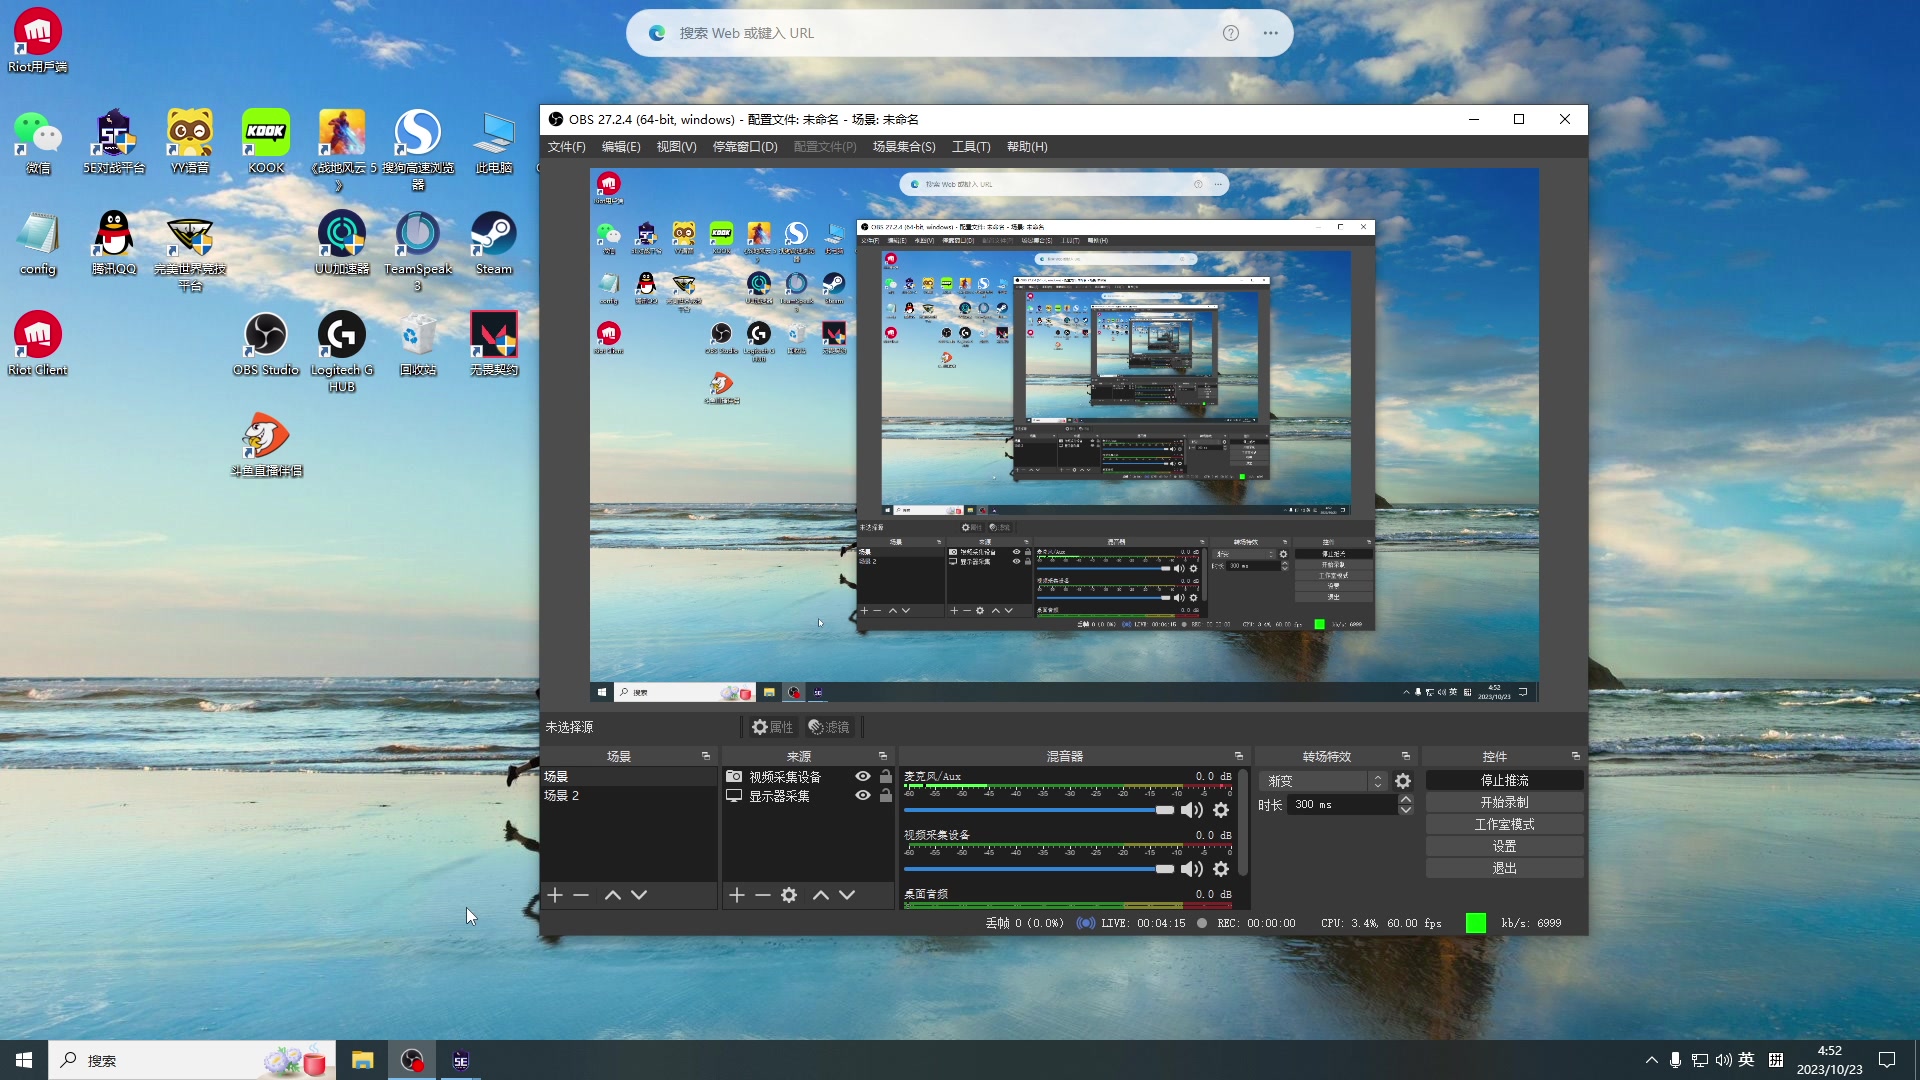1920x1080 pixels.
Task: Open the 微信 desktop icon
Action: [x=38, y=142]
